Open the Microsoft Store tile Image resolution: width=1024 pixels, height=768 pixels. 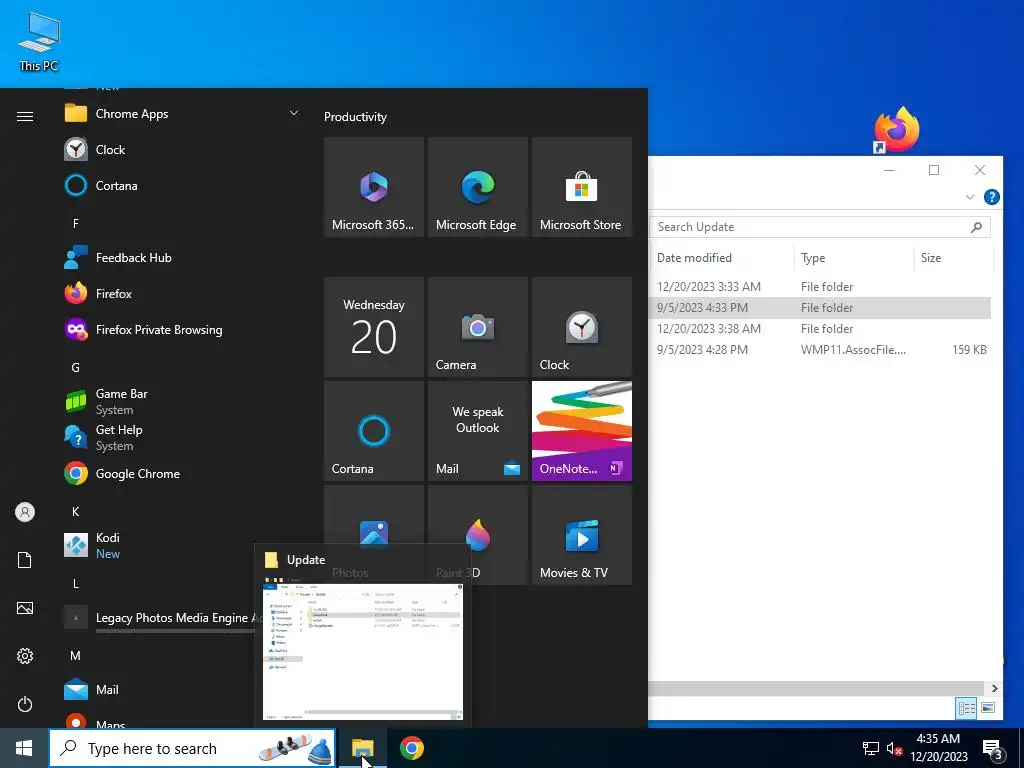click(581, 187)
